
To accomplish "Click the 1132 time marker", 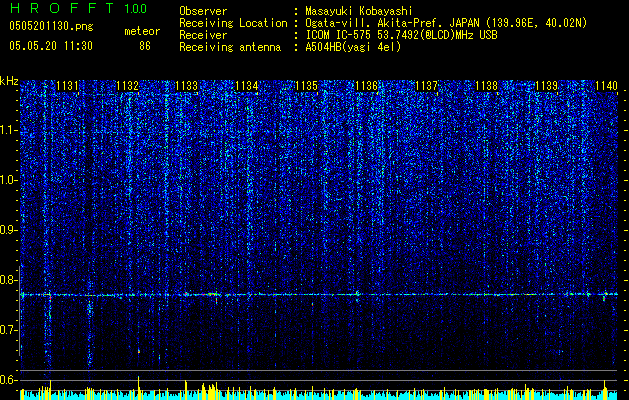I will [x=128, y=85].
